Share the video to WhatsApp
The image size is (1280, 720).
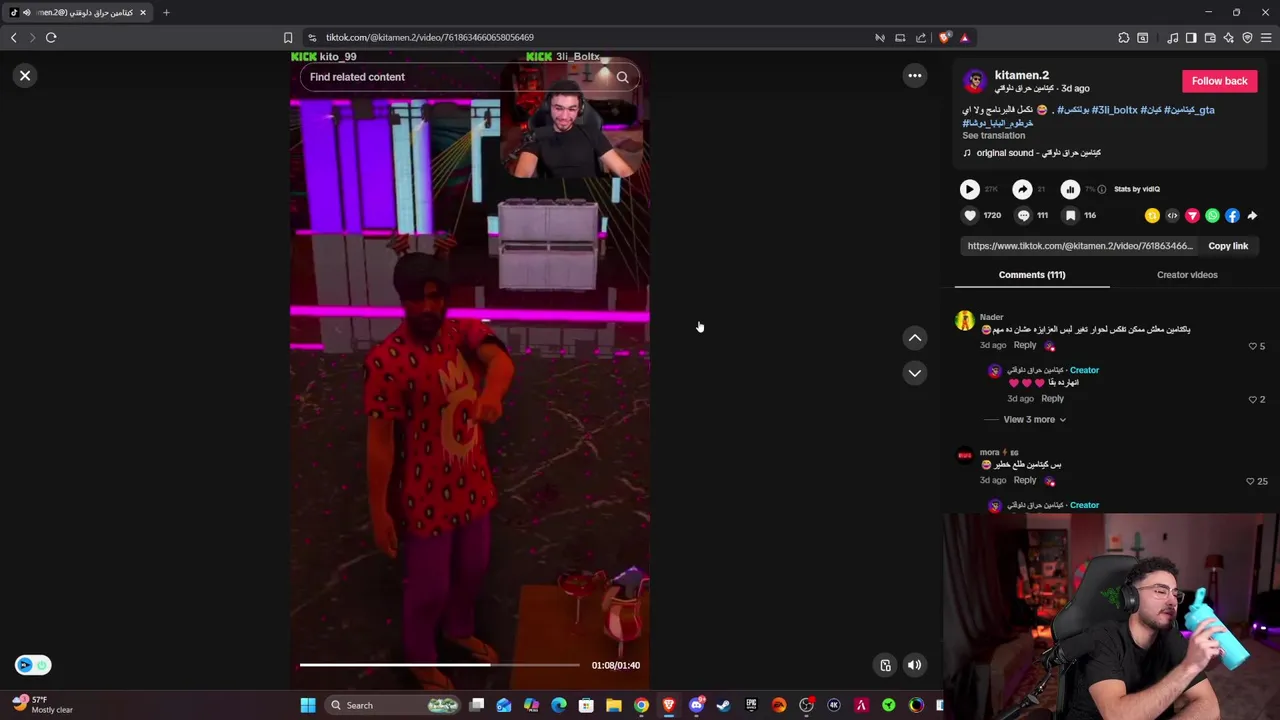click(x=1212, y=215)
